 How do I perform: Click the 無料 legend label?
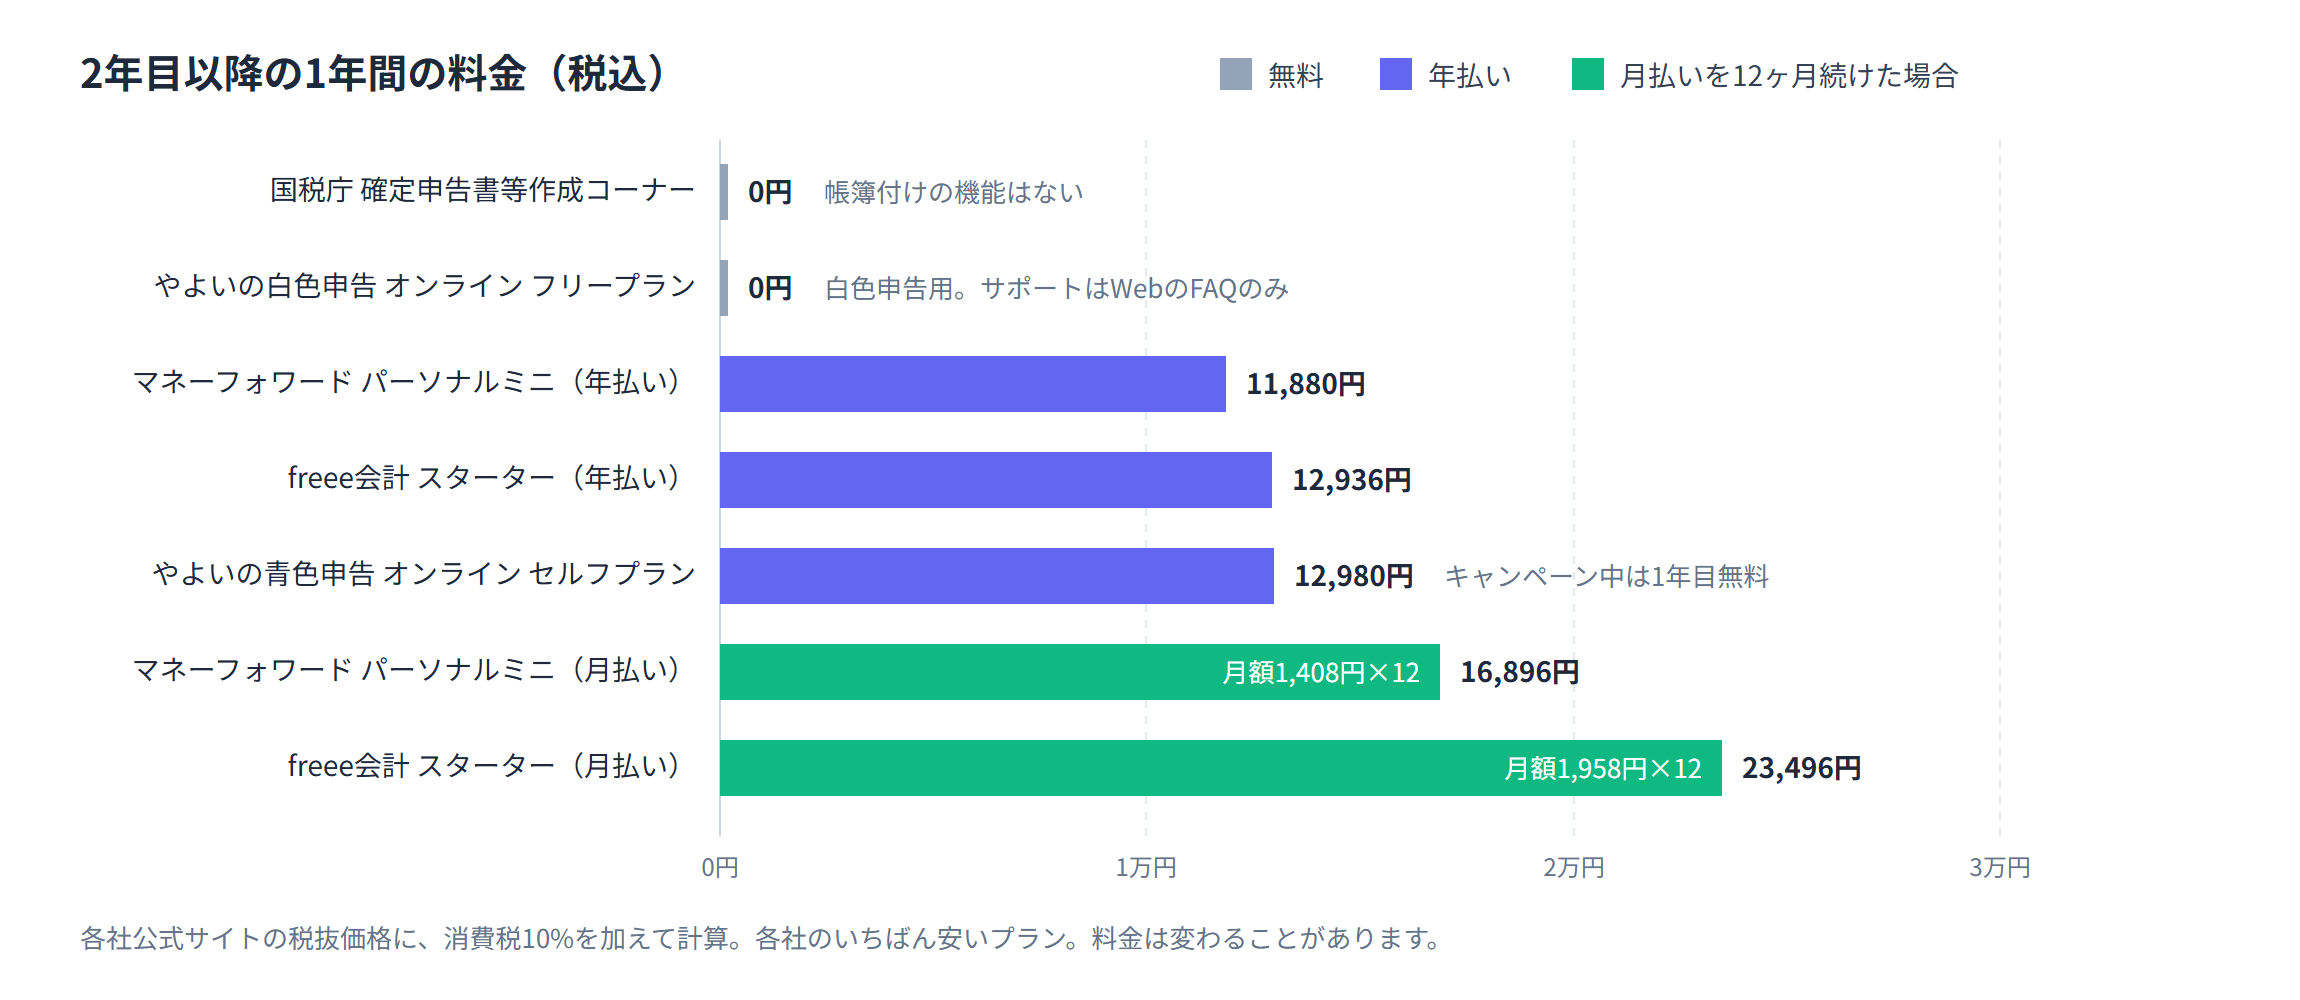tap(1296, 75)
